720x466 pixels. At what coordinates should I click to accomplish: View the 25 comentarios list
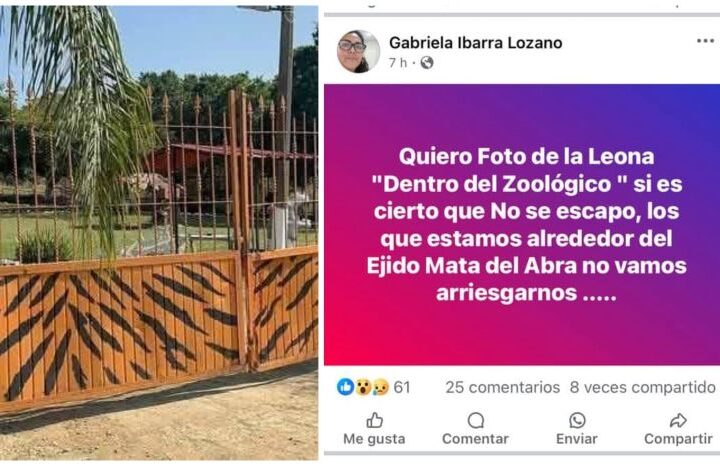(502, 387)
